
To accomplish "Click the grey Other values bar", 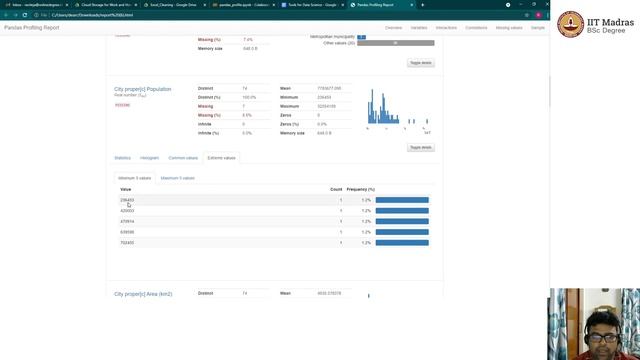I will click(x=396, y=43).
